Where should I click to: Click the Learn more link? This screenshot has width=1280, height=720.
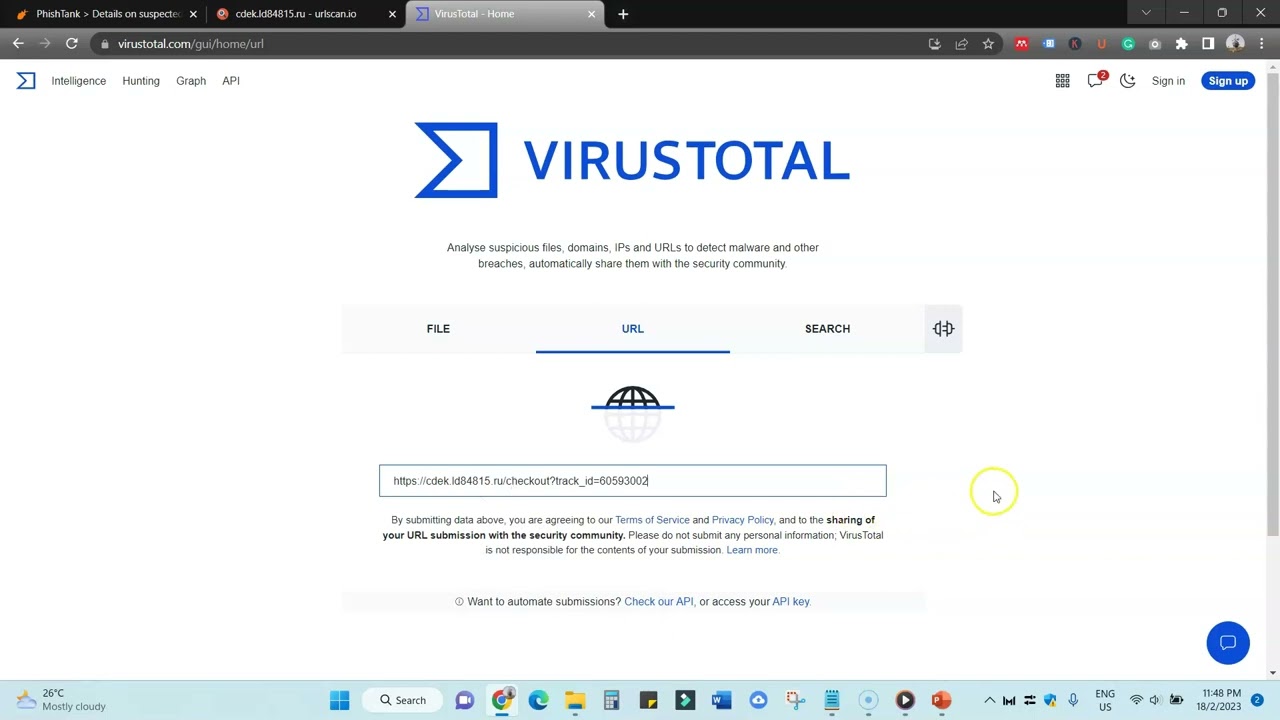click(752, 550)
